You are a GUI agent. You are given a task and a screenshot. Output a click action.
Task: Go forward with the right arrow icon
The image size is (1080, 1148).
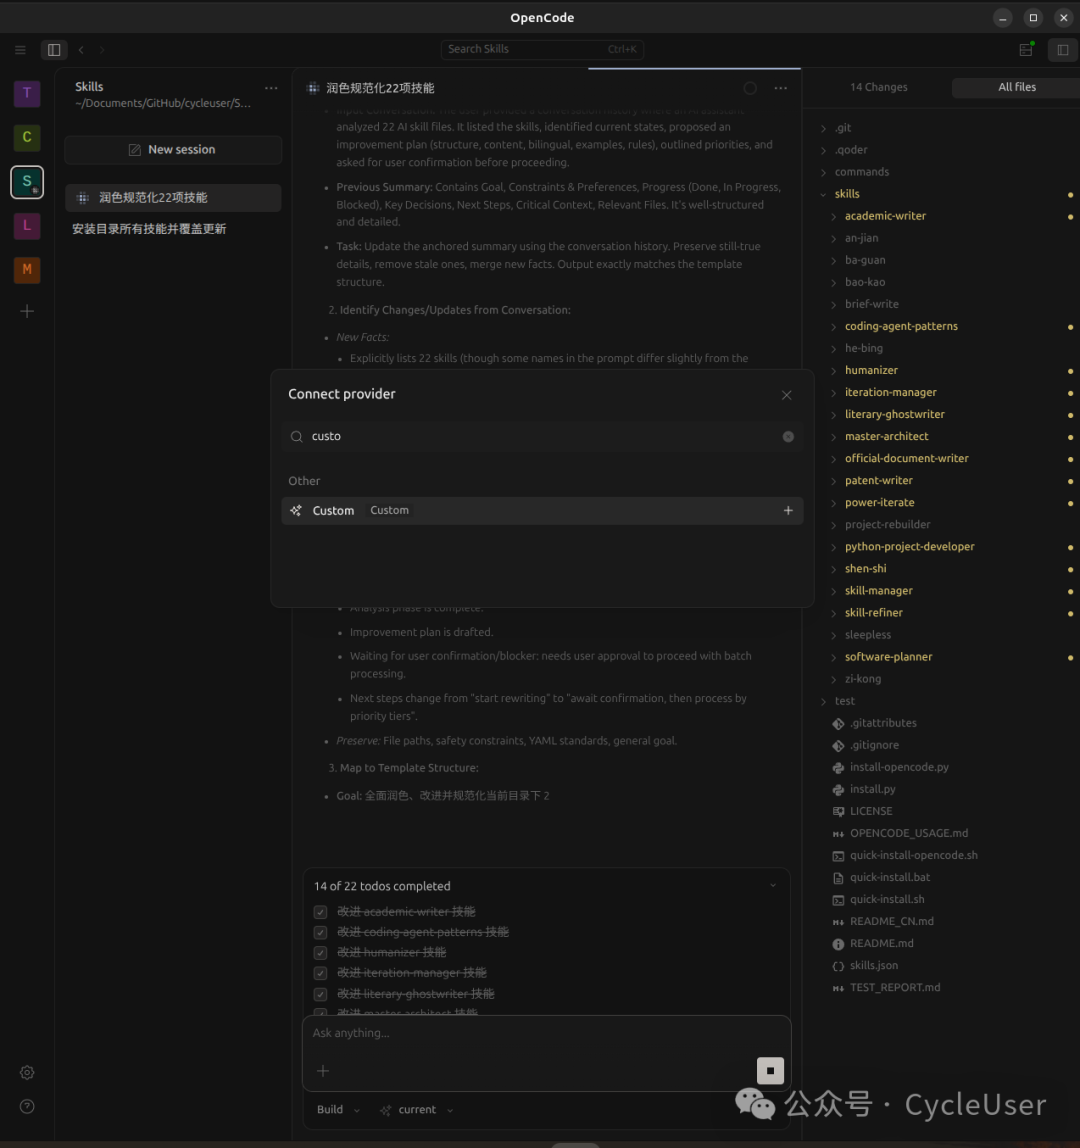pyautogui.click(x=102, y=50)
